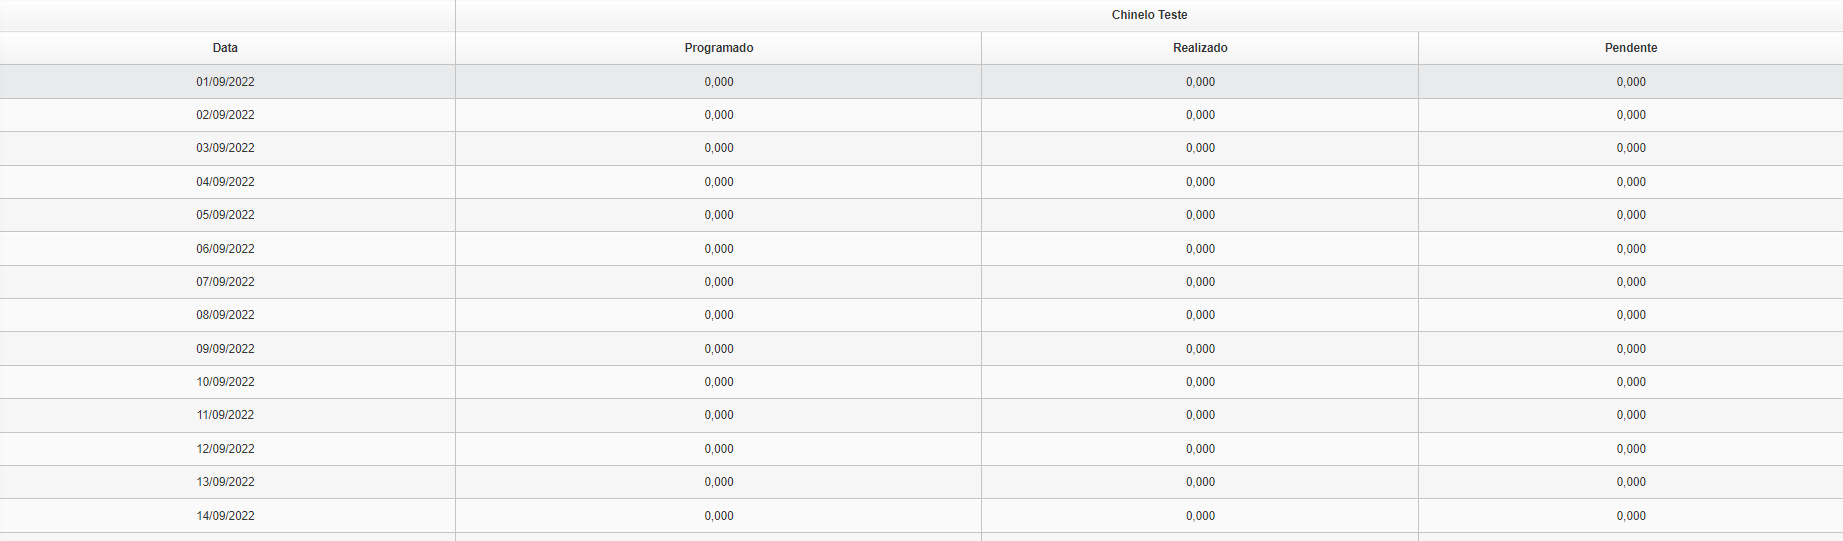This screenshot has height=541, width=1843.
Task: Click Realizado value for 05/09/2022
Action: pos(1200,215)
